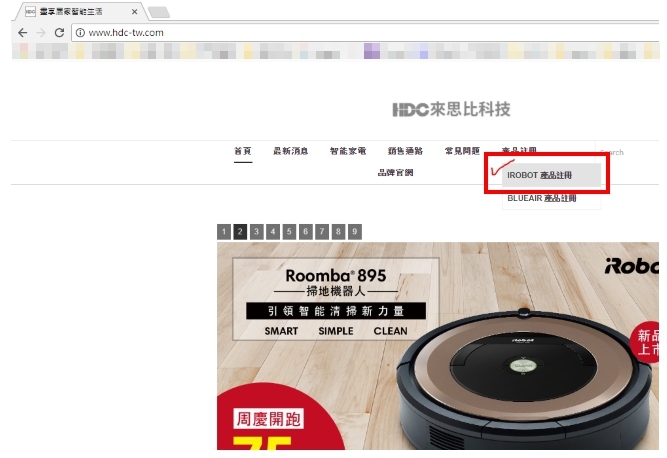Open the 最新消息 menu item
Viewport: 667px width, 458px height.
coord(291,151)
